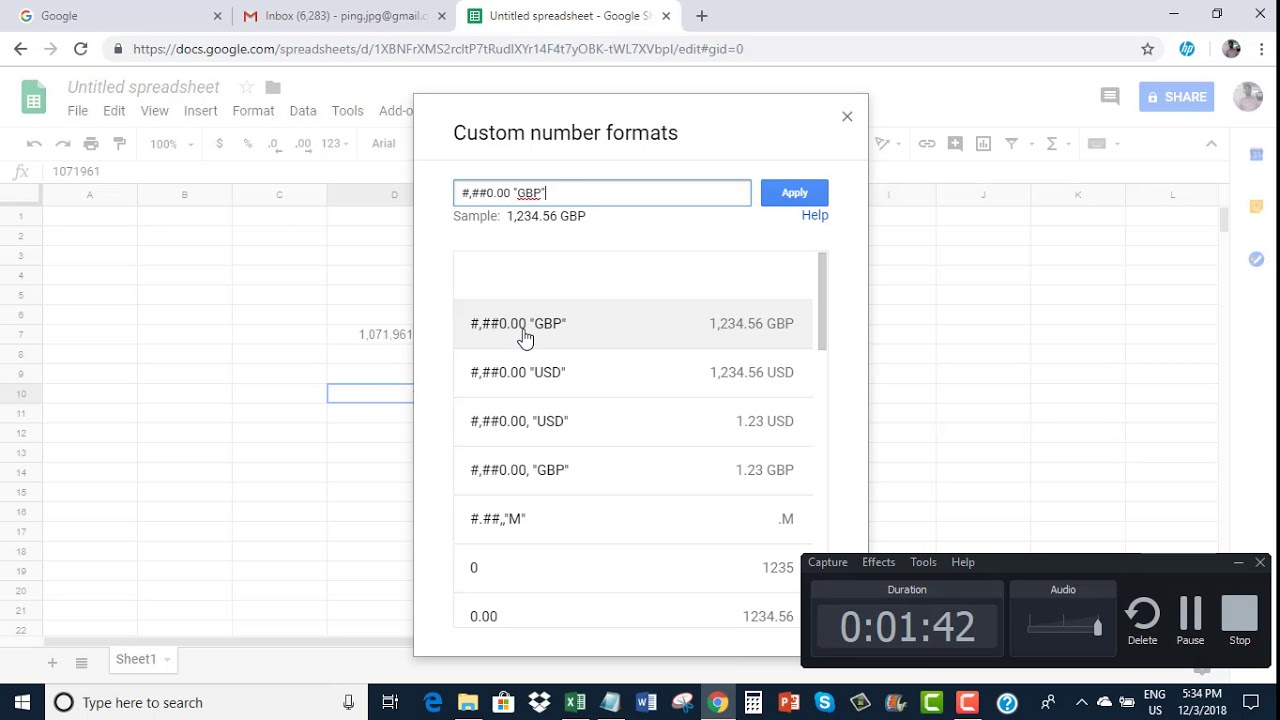Open the Data menu
Viewport: 1280px width, 720px height.
303,111
